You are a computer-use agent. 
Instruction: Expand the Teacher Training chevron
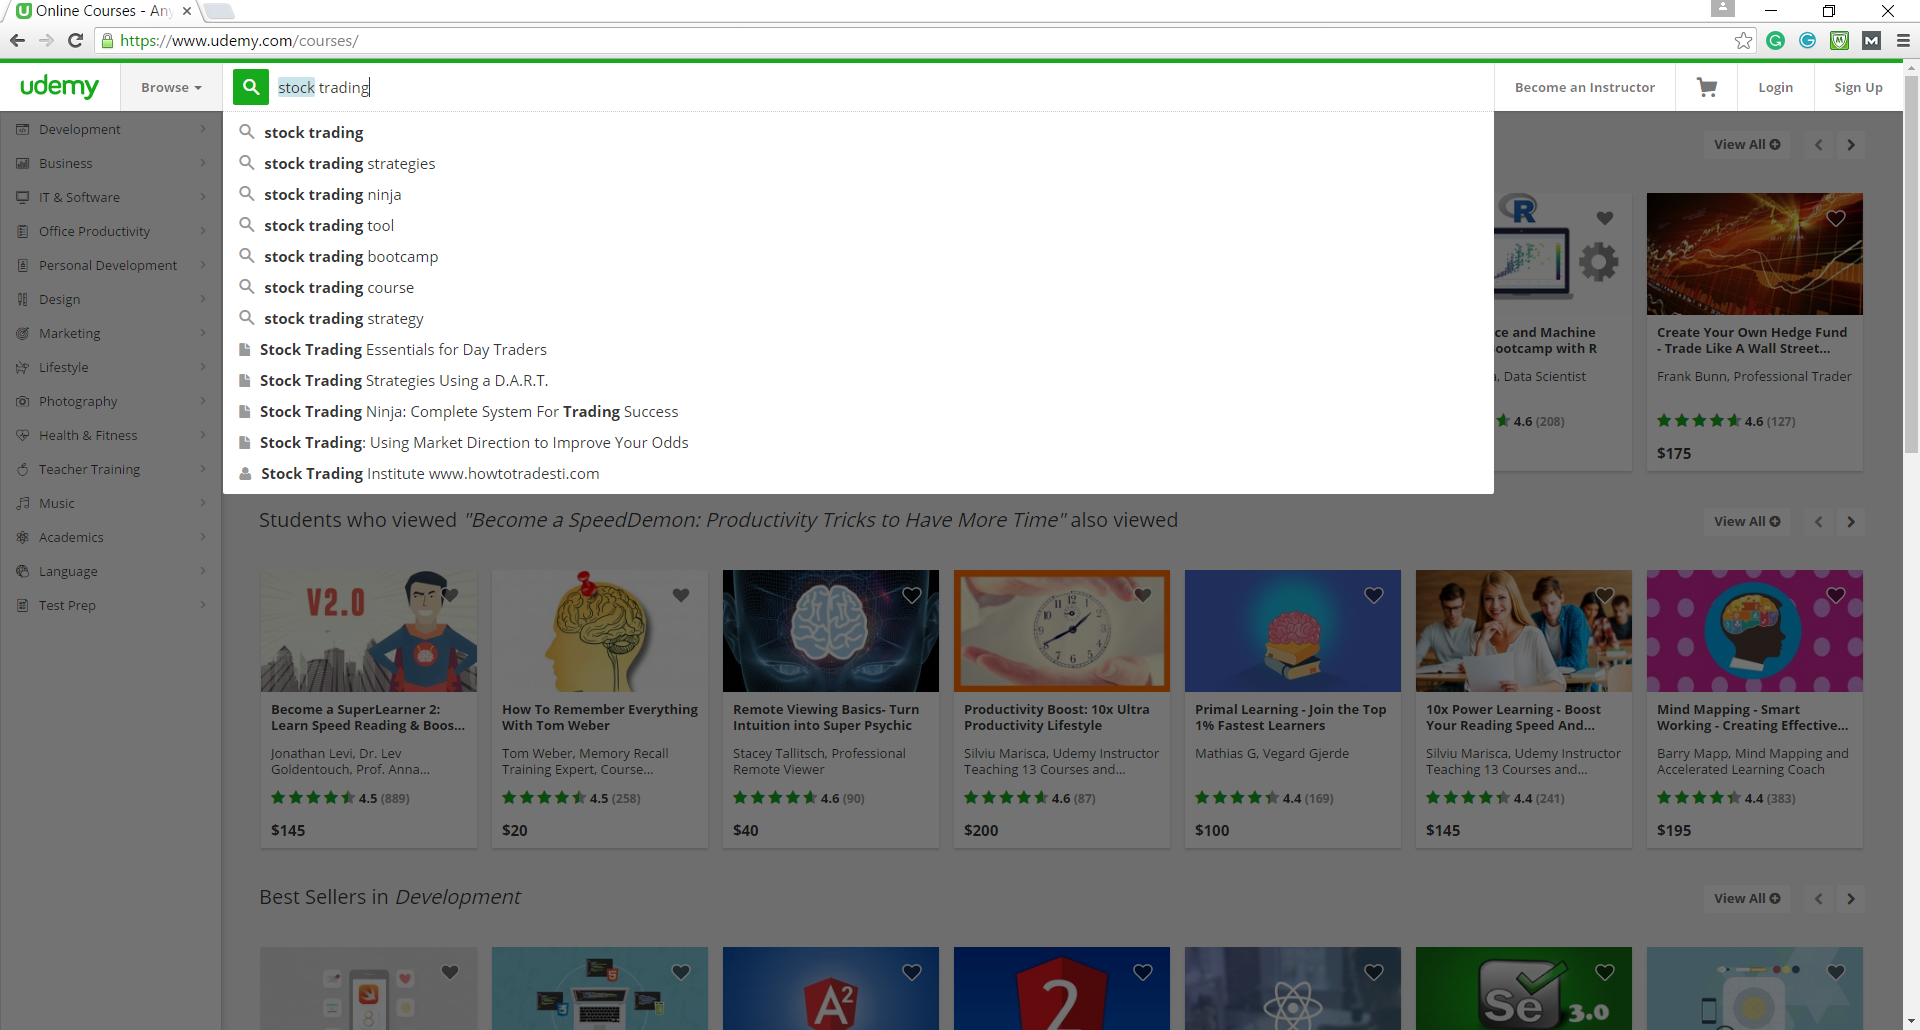203,469
